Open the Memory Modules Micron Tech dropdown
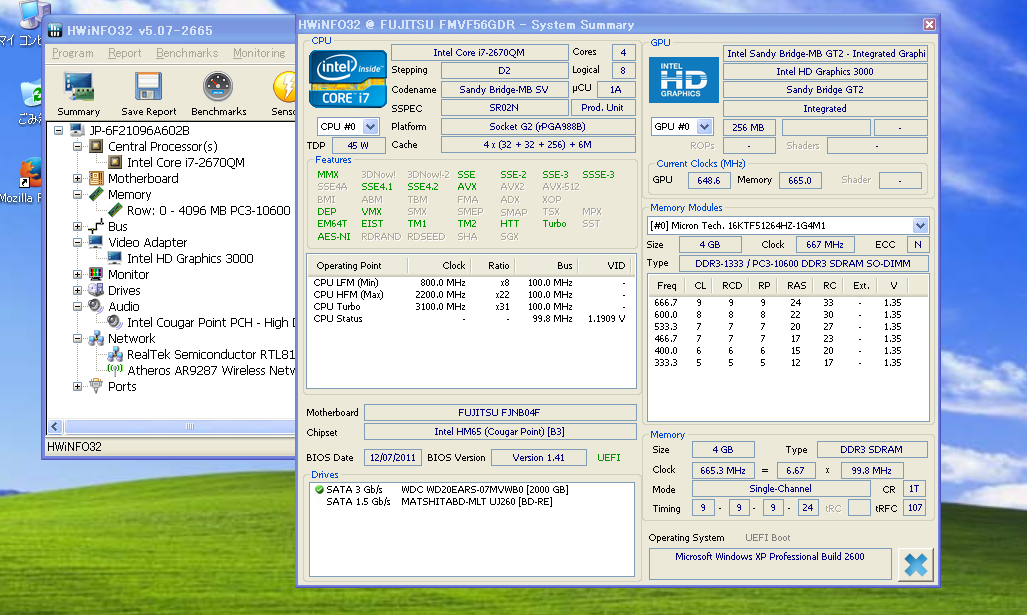The width and height of the screenshot is (1027, 615). tap(920, 225)
